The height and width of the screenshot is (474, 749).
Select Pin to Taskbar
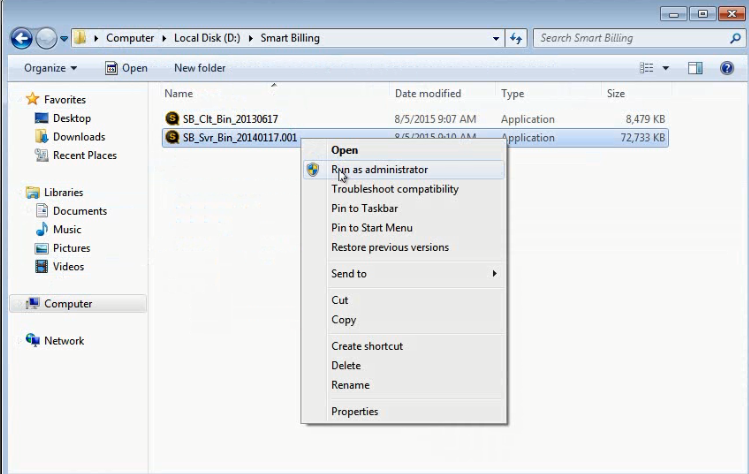click(404, 208)
